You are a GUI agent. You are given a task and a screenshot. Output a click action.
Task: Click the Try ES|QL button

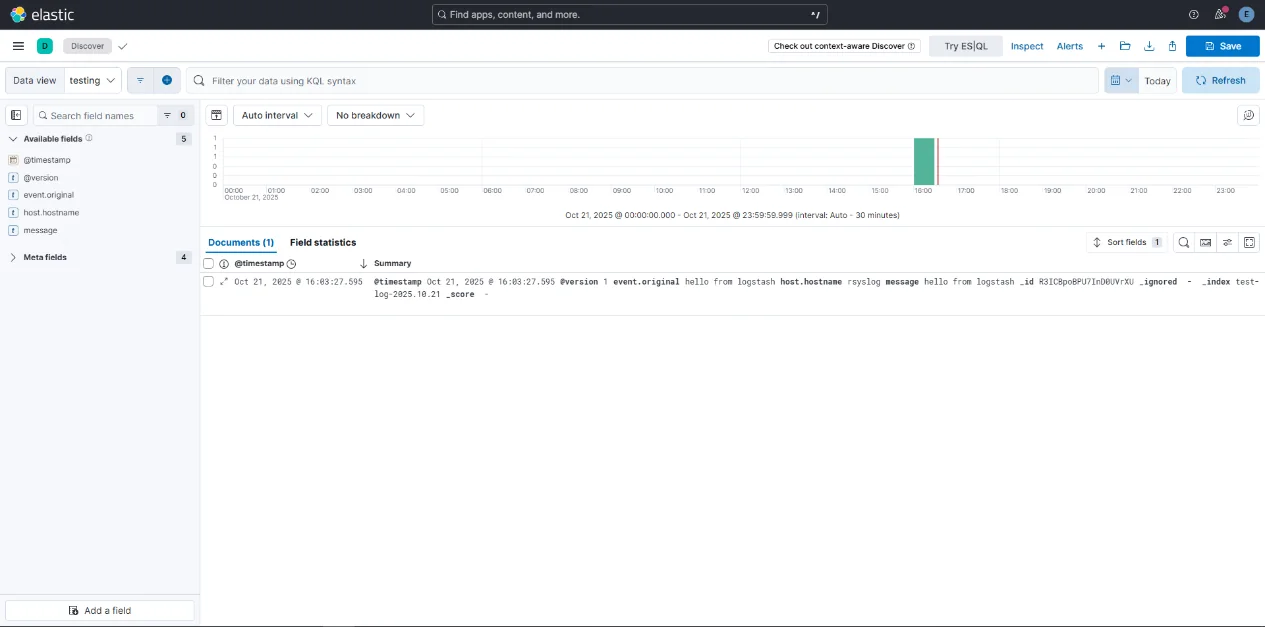click(x=966, y=46)
